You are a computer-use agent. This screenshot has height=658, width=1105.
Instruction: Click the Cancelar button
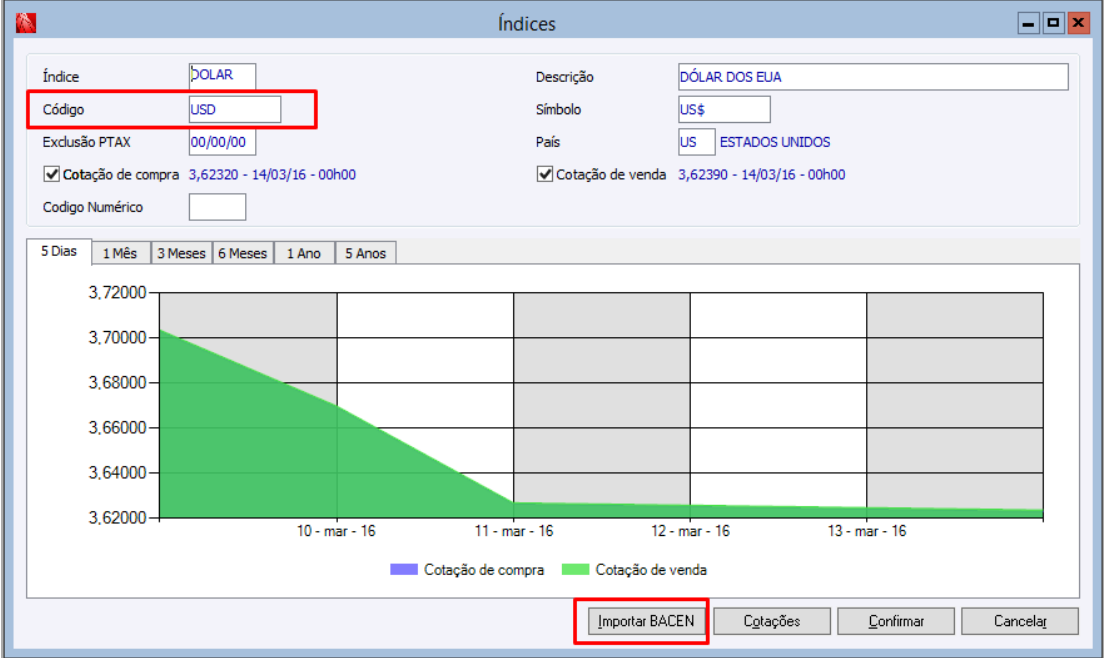[x=1020, y=621]
